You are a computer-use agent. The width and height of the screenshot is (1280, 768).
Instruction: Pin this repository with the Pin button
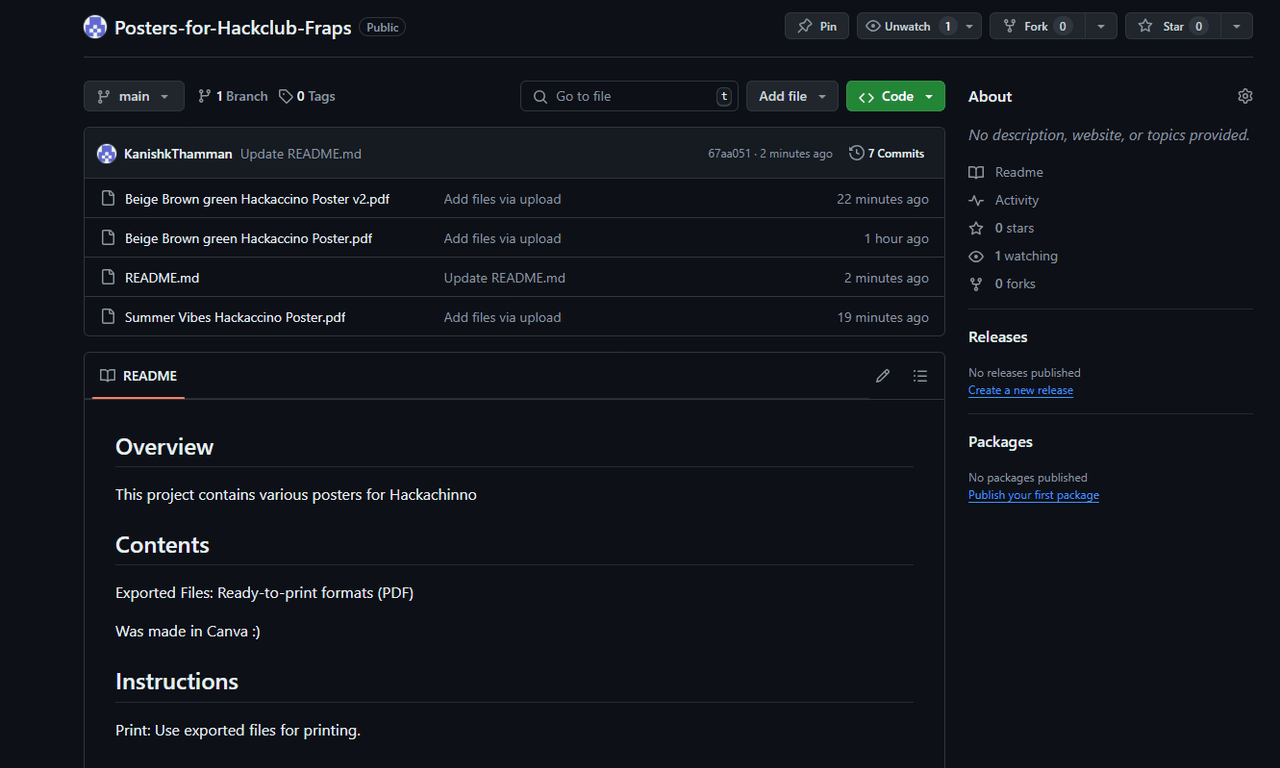tap(817, 26)
